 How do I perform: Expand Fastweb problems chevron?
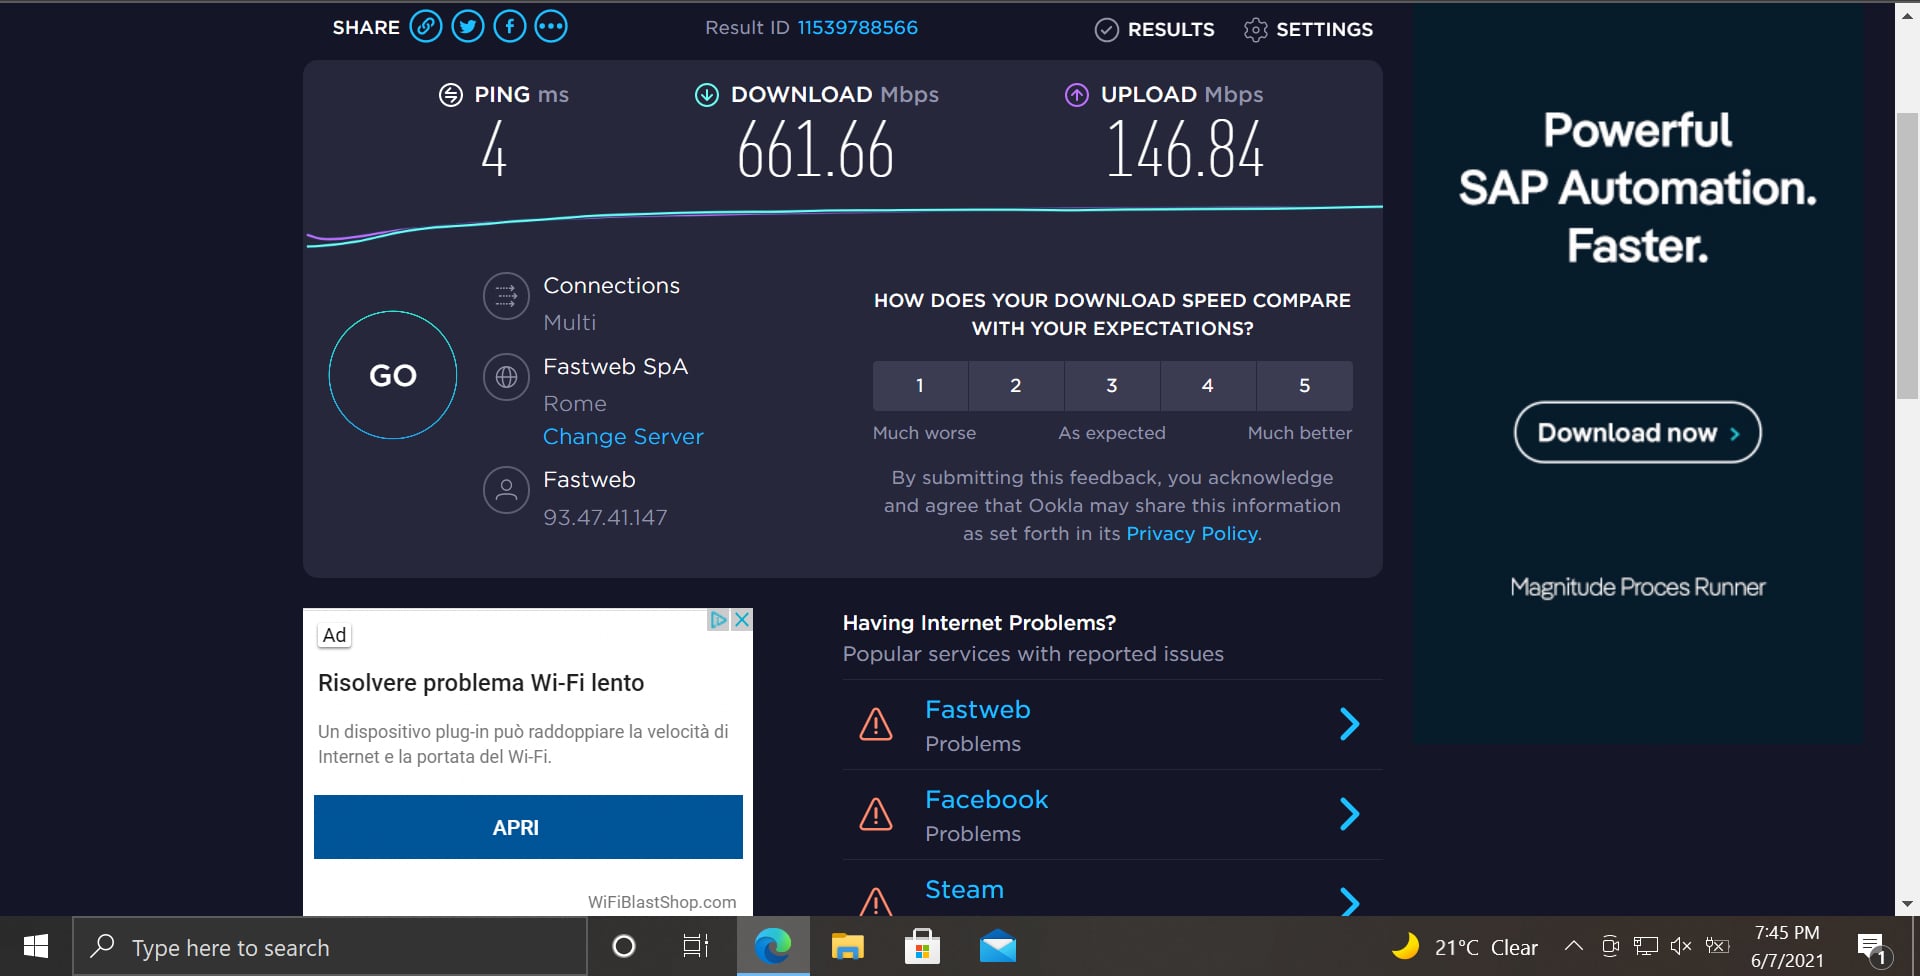coord(1350,724)
